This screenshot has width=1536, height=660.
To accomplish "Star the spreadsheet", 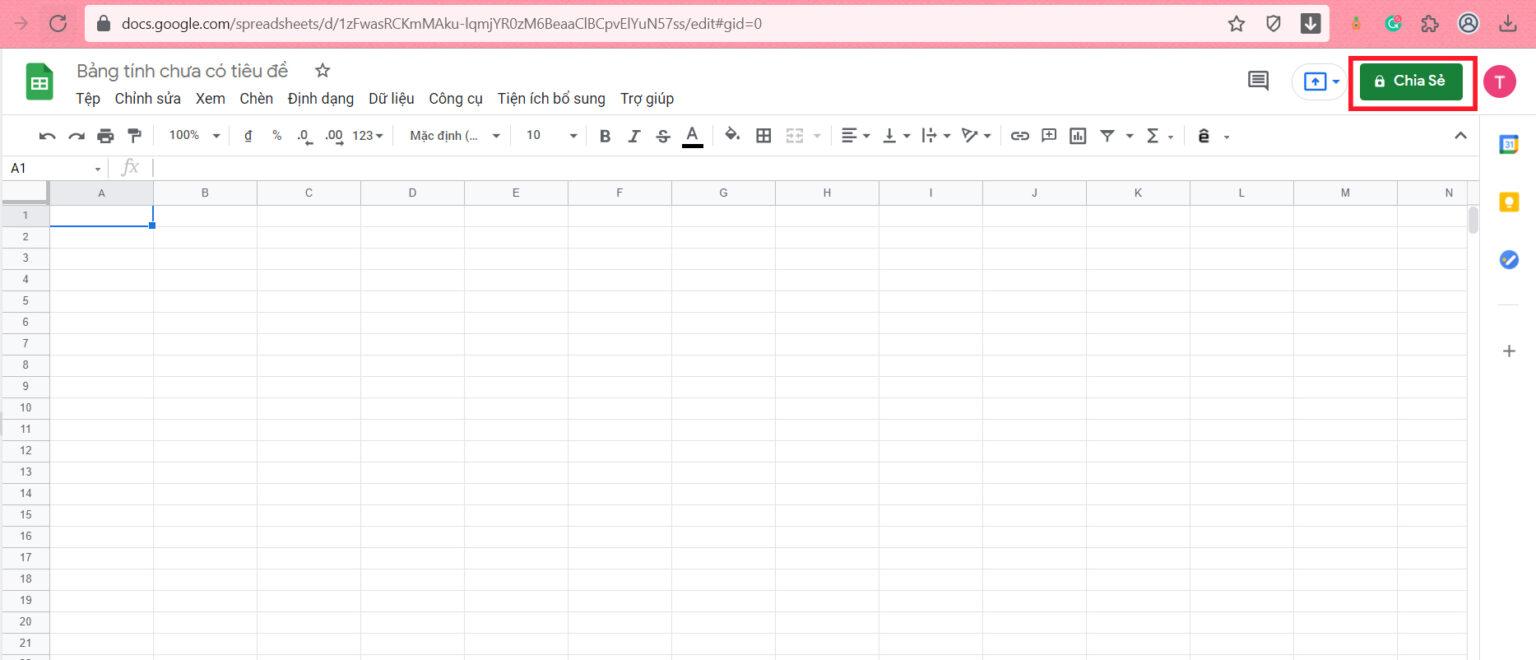I will 322,70.
